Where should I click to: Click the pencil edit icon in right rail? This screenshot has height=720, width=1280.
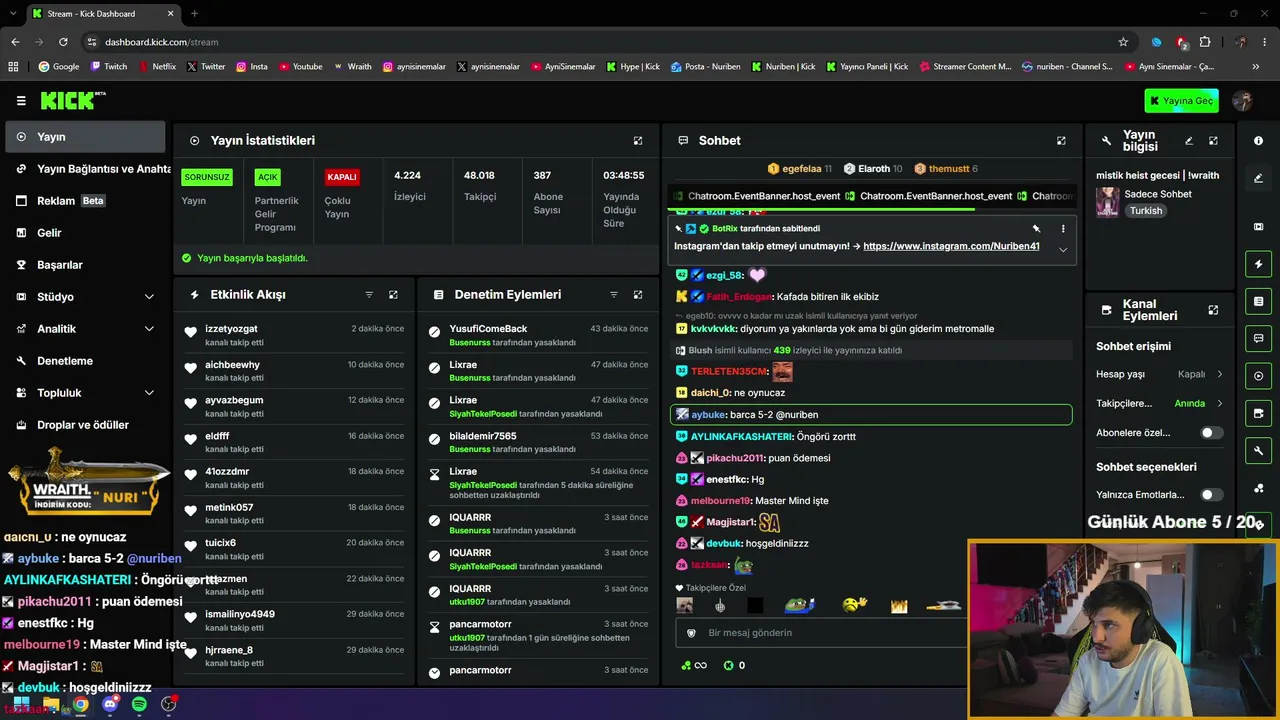[1258, 178]
